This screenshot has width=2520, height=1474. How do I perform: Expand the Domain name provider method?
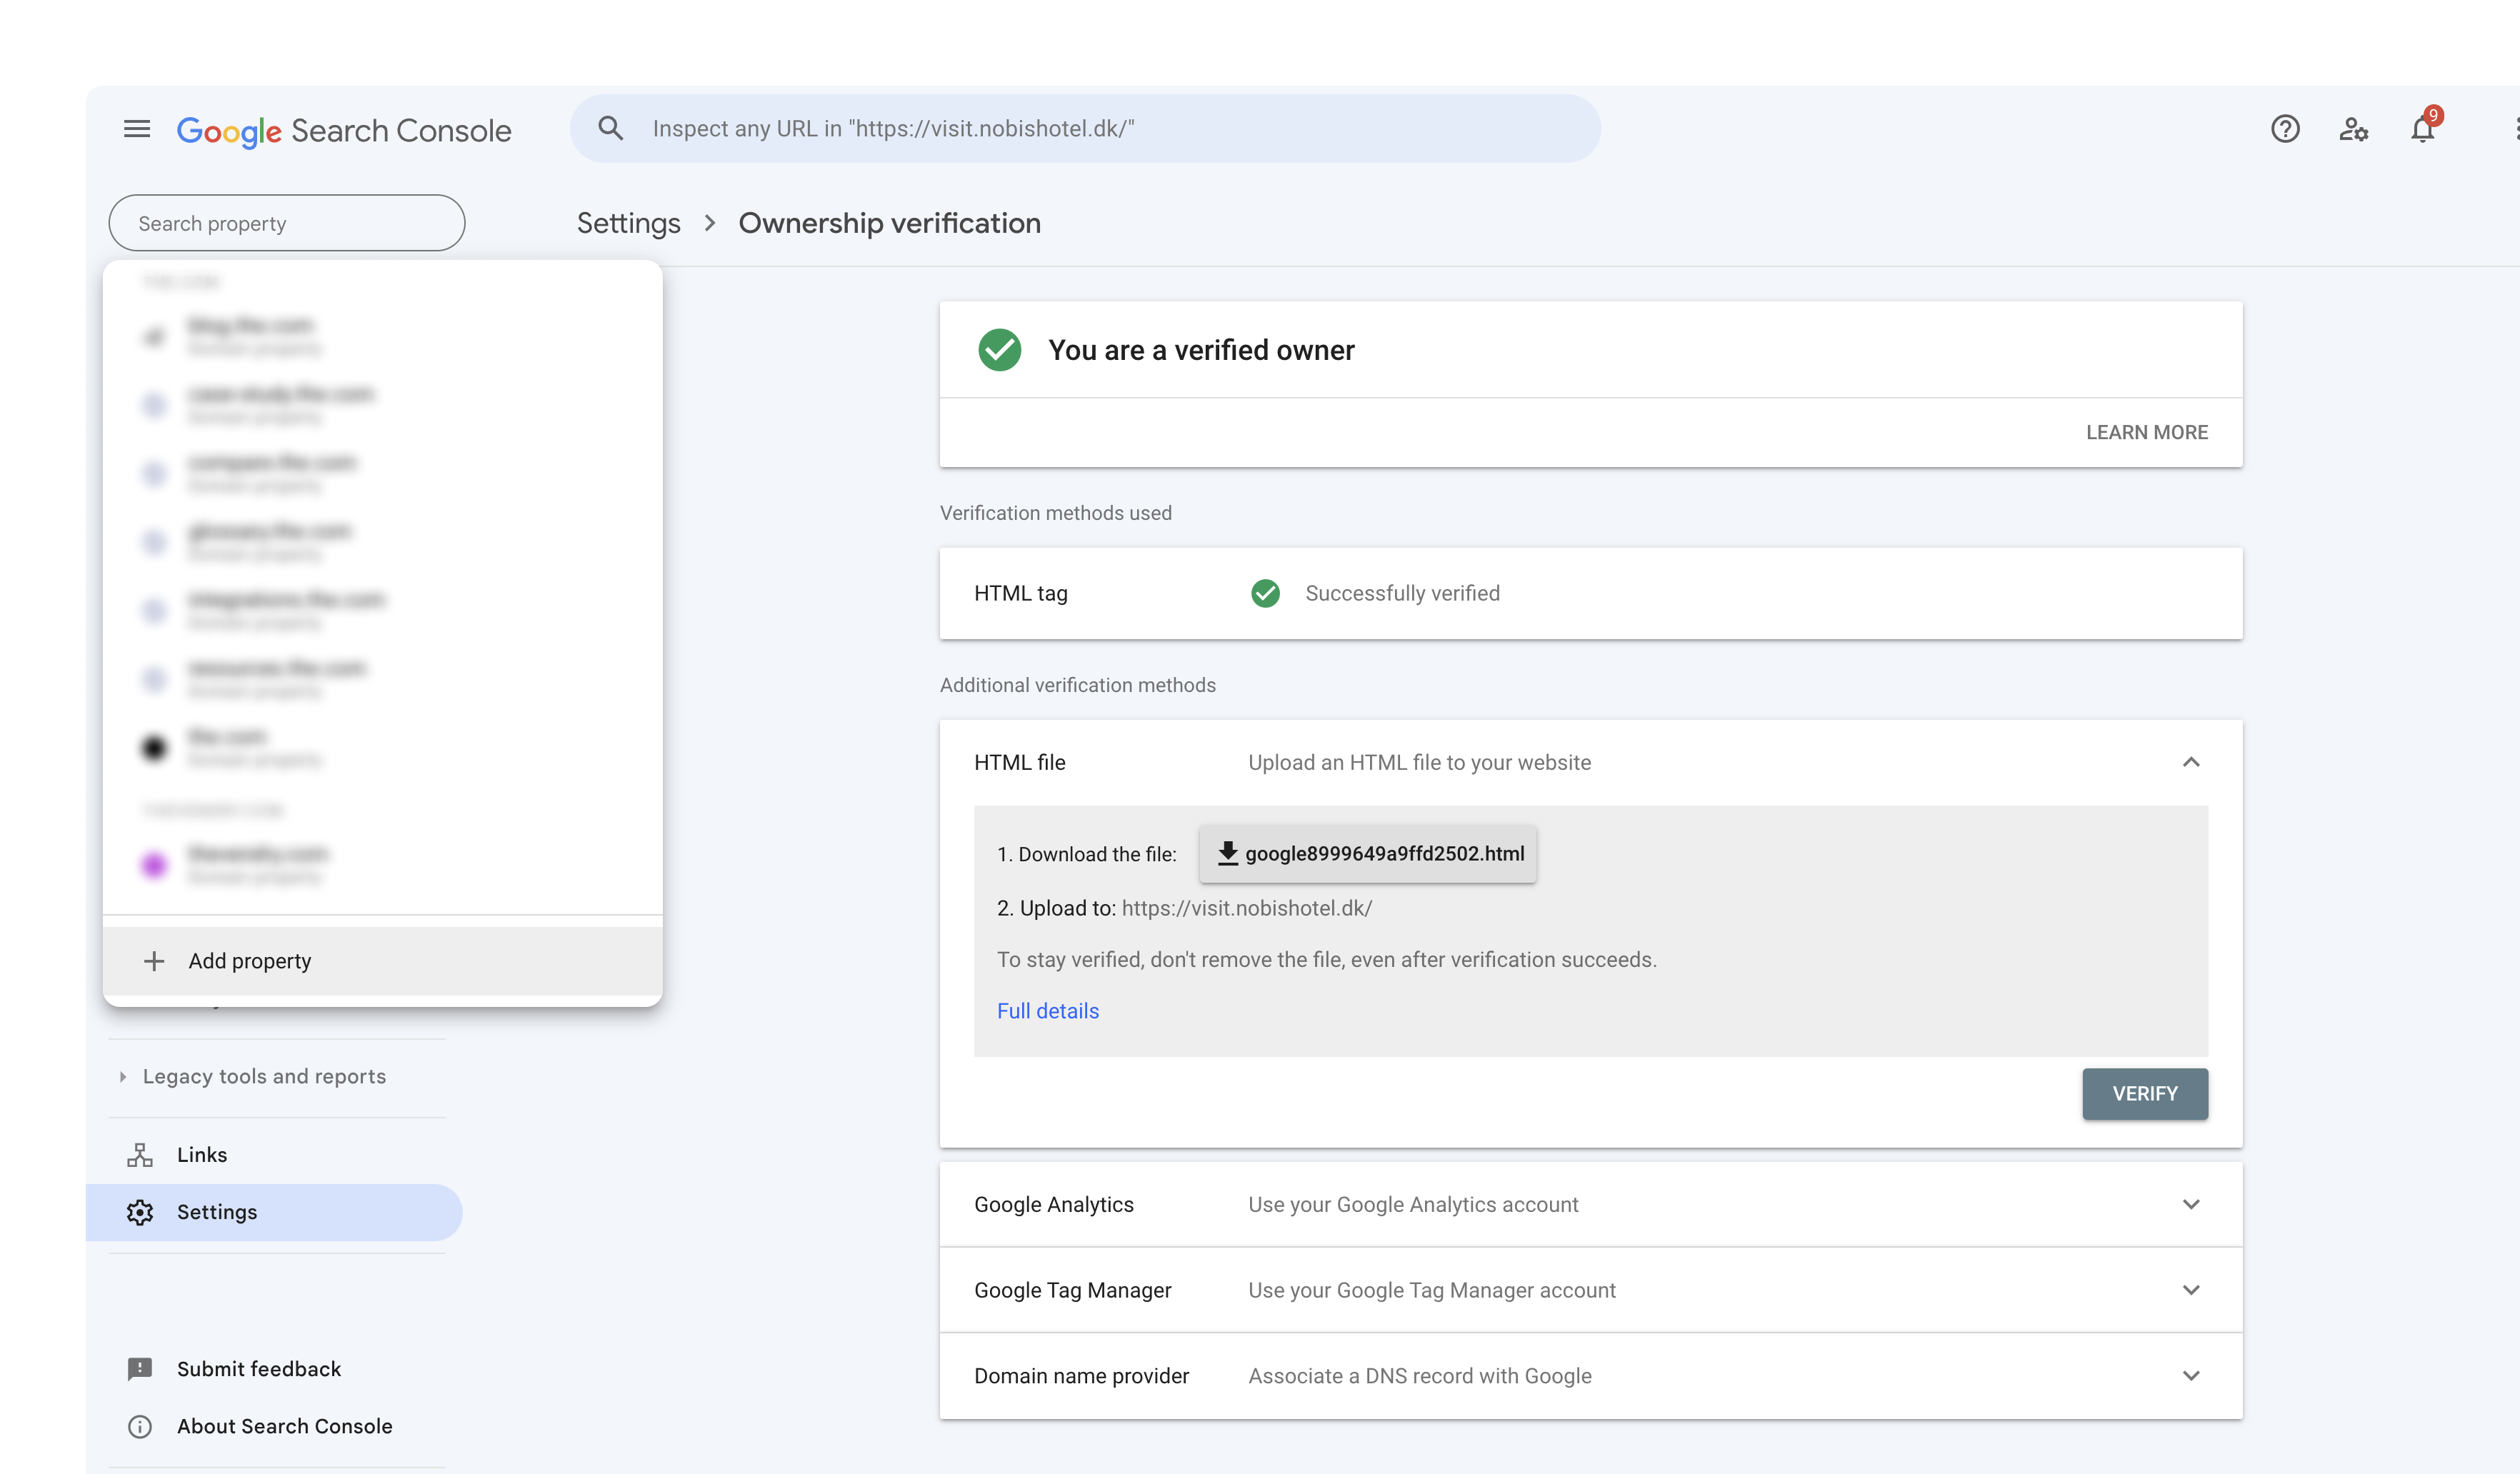(2191, 1376)
